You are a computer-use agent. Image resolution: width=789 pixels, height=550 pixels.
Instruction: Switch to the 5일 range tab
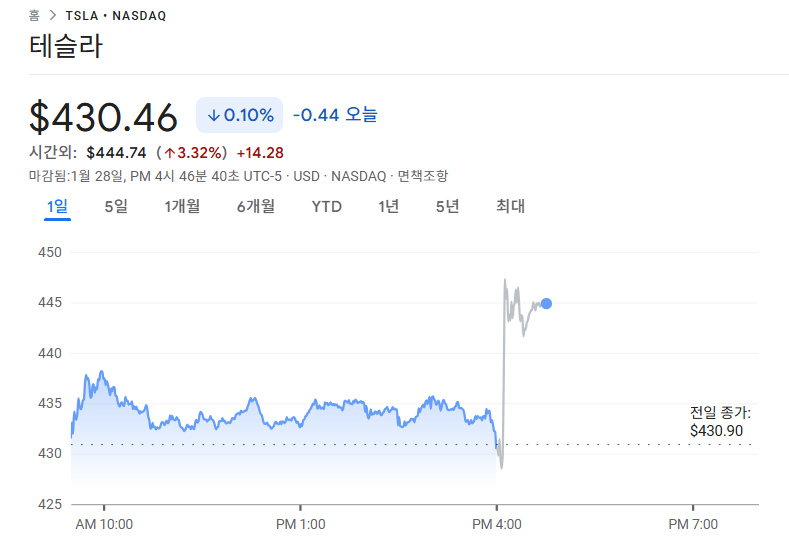click(116, 206)
